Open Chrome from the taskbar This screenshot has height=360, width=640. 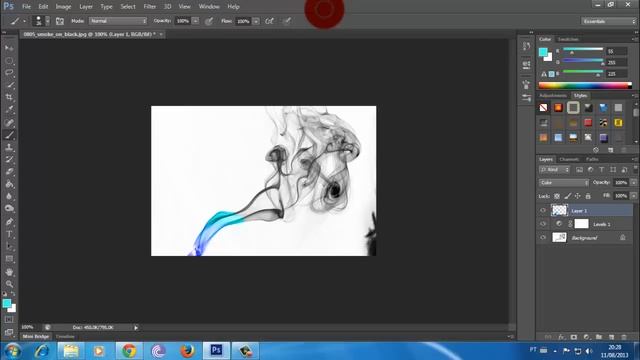129,351
